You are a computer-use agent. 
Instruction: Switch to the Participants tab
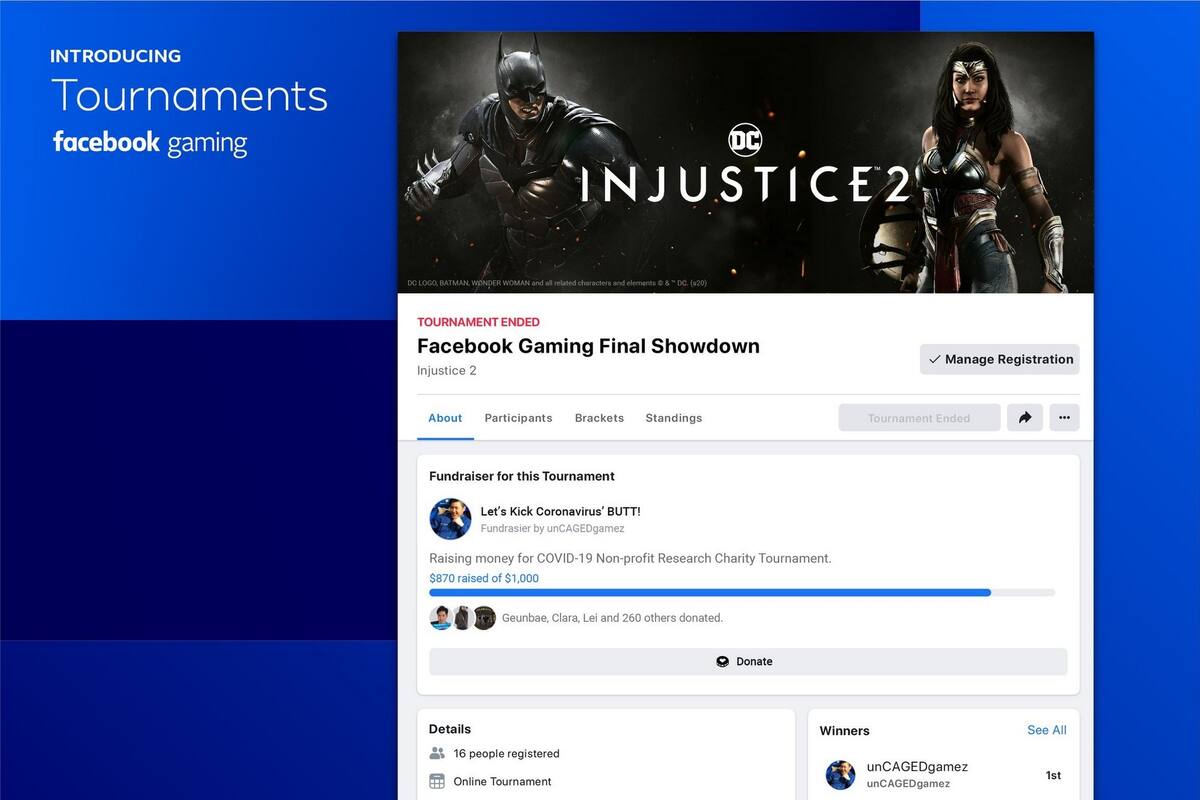[518, 418]
